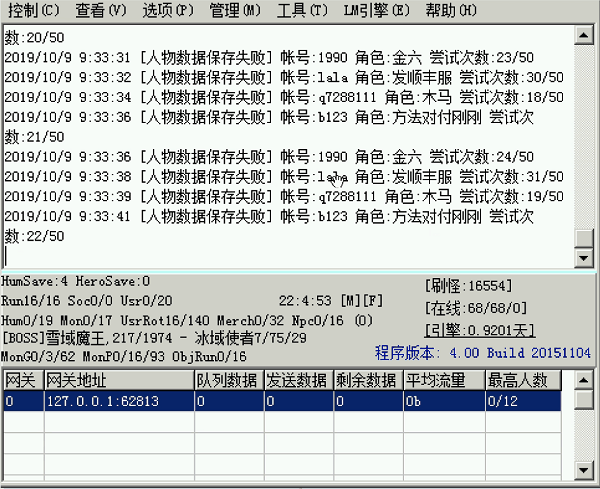Click the 22:4:53 [M][F] time text
This screenshot has width=600, height=489.
pyautogui.click(x=331, y=301)
